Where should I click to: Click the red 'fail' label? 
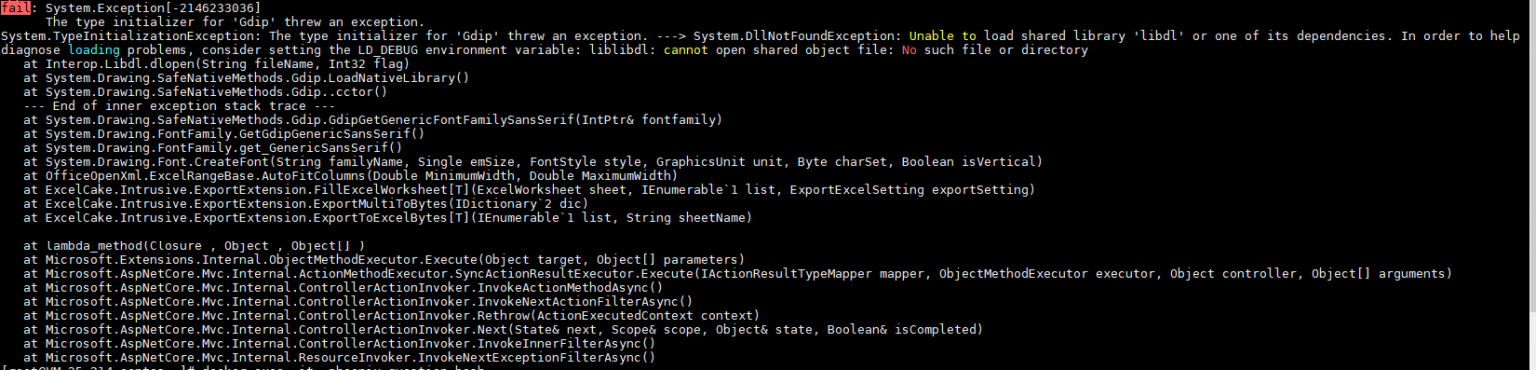(x=16, y=7)
